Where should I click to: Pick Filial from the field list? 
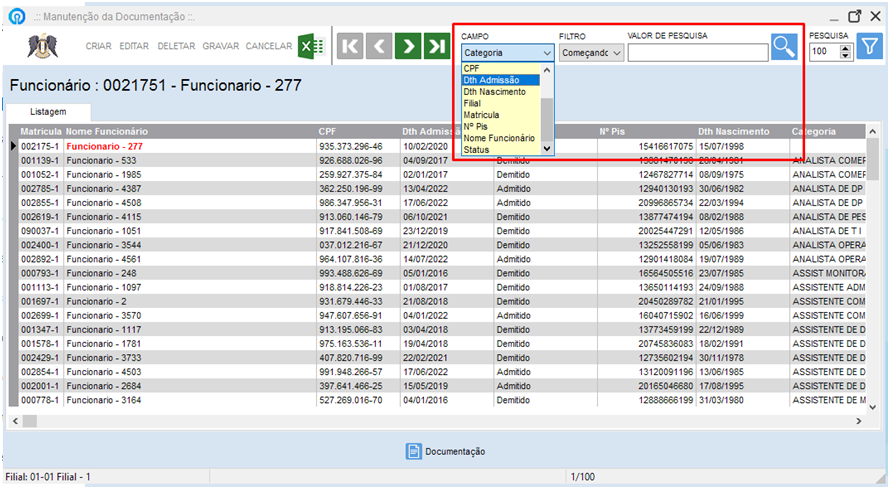(501, 103)
